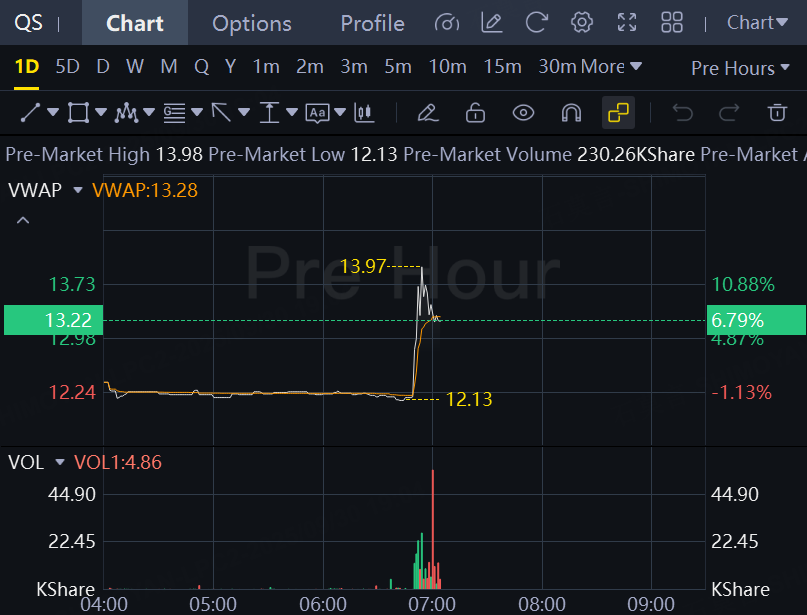Click the refresh chart icon
Image resolution: width=807 pixels, height=615 pixels.
pyautogui.click(x=537, y=23)
